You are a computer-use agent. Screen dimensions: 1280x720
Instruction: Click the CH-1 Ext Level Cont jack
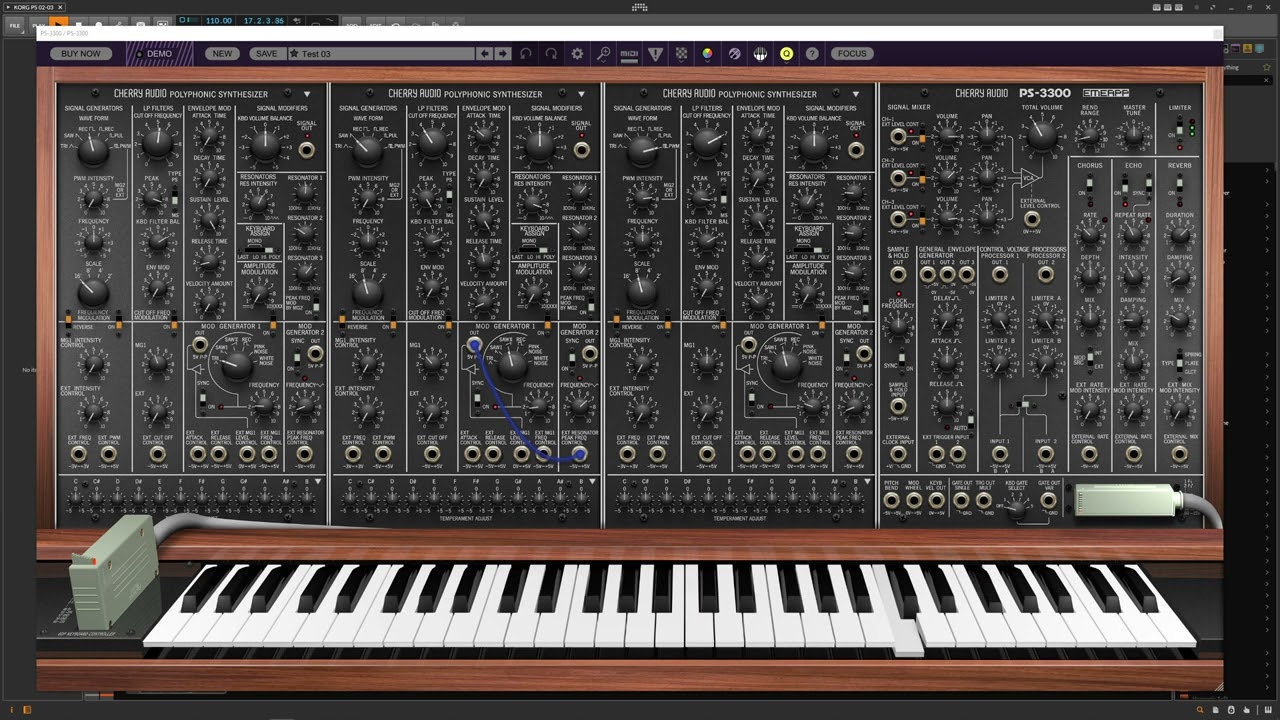(898, 137)
